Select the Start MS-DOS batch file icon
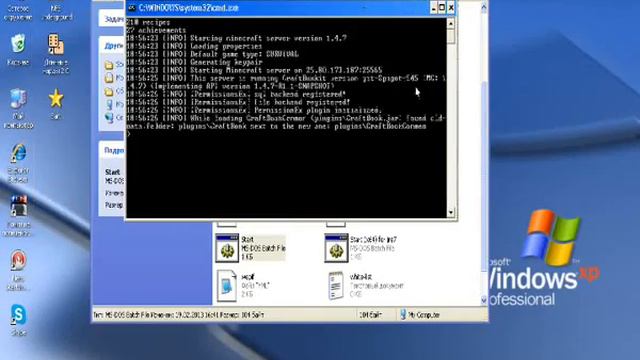640x360 pixels. [x=227, y=248]
